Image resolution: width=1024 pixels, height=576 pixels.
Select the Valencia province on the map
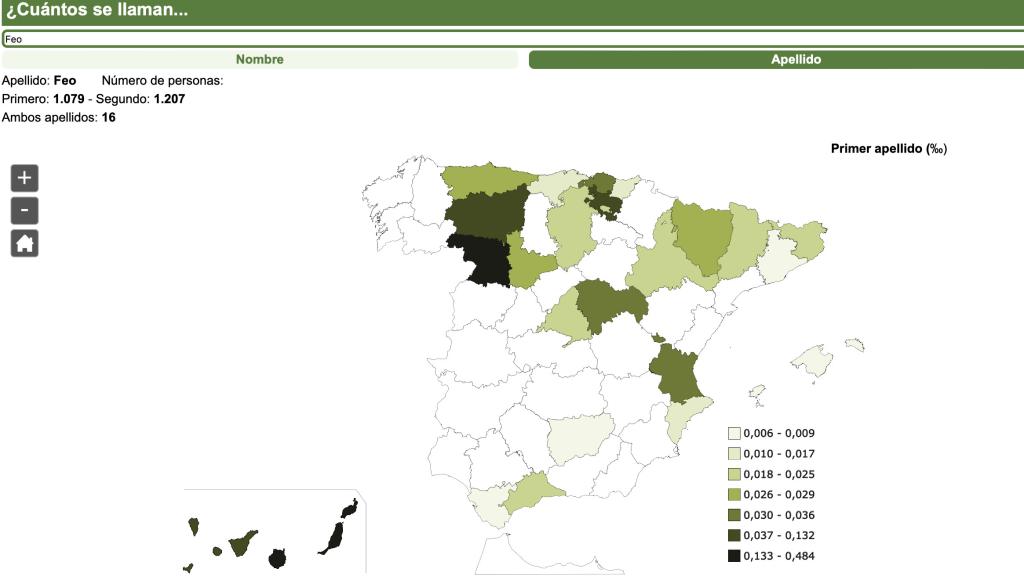(674, 373)
